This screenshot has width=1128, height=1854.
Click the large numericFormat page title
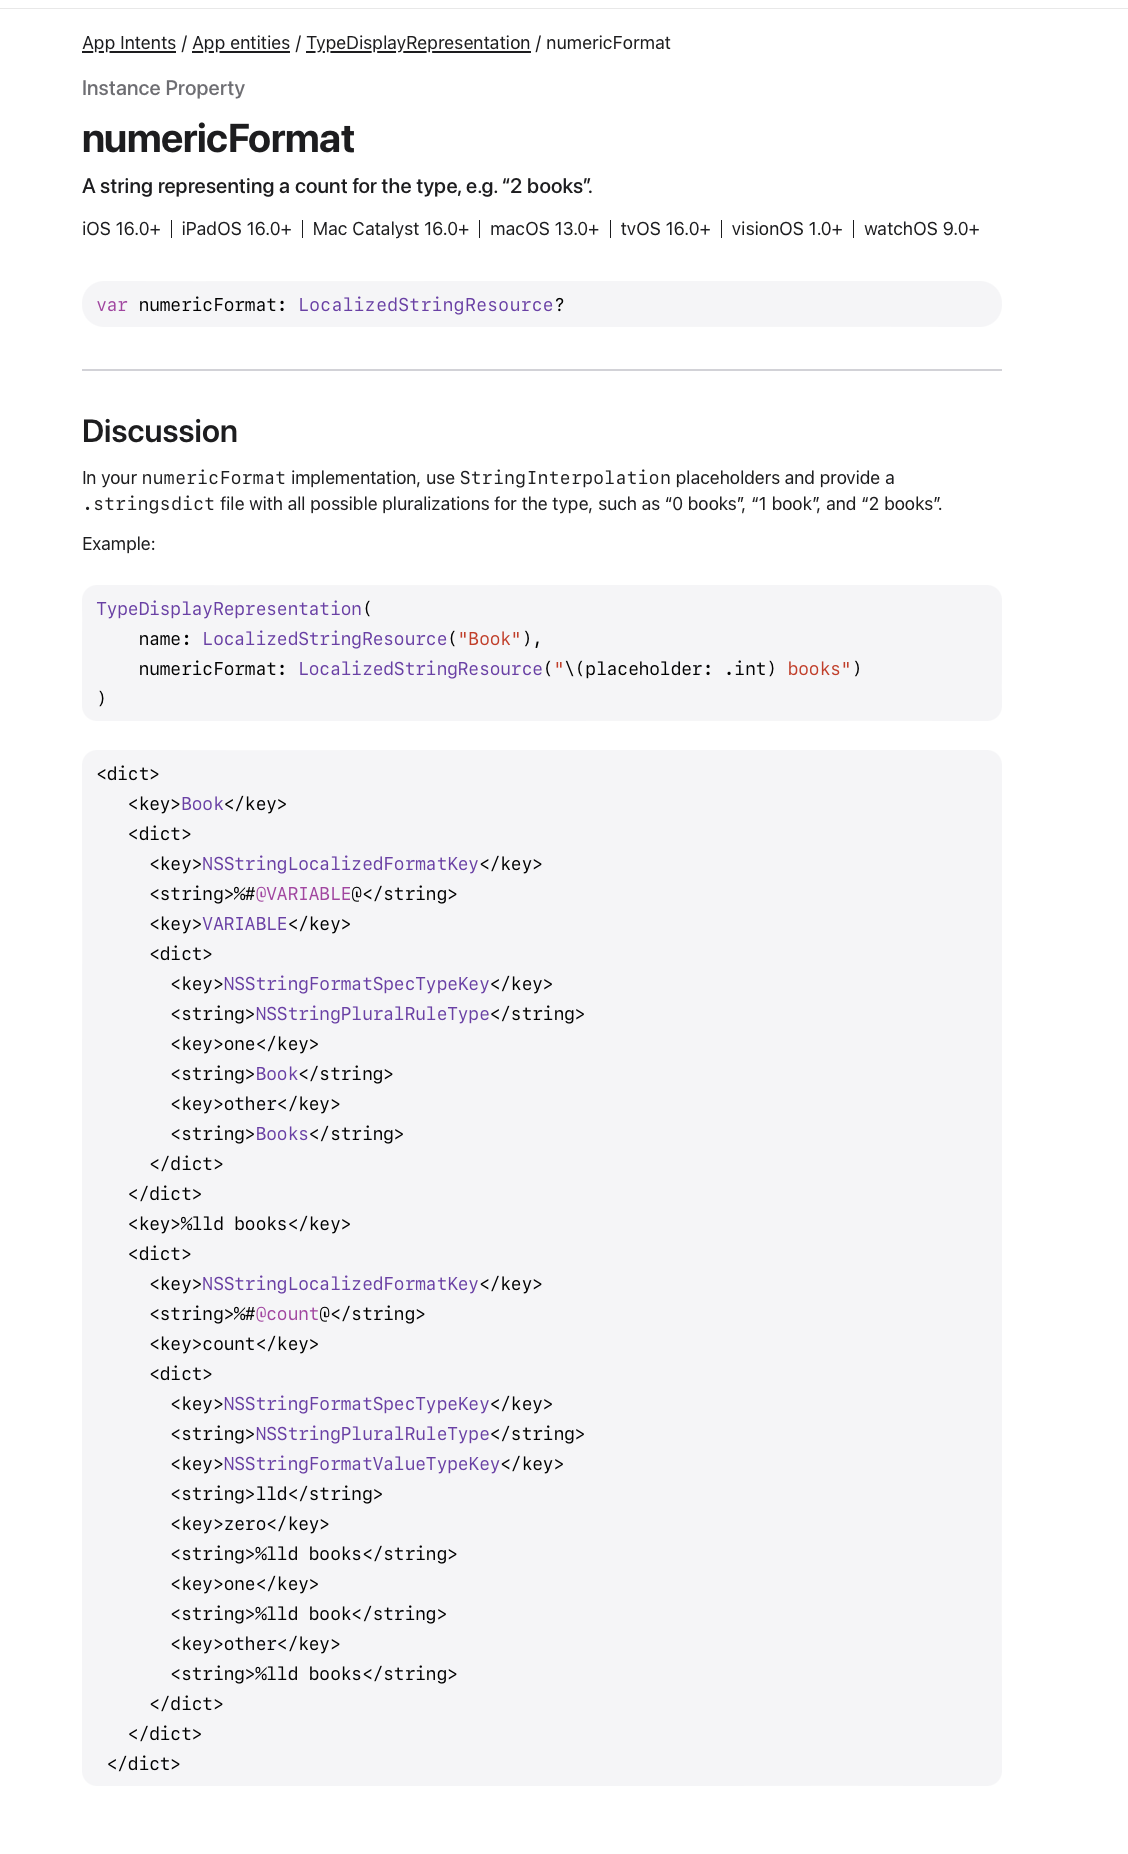218,139
